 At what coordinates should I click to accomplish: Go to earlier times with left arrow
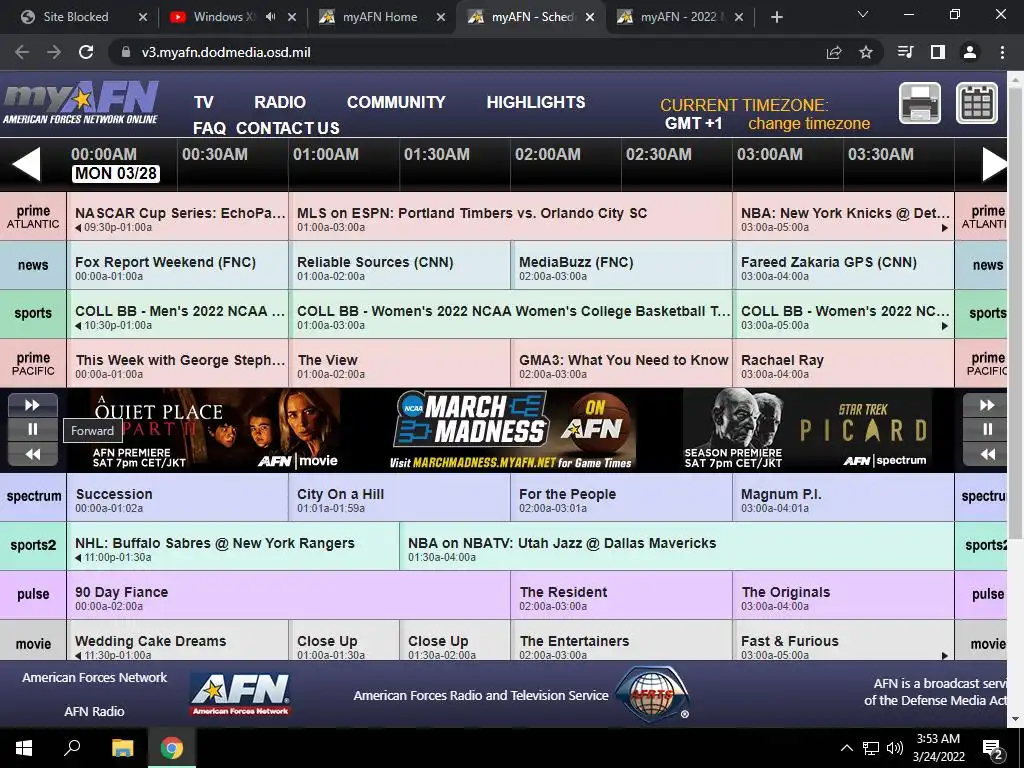26,163
